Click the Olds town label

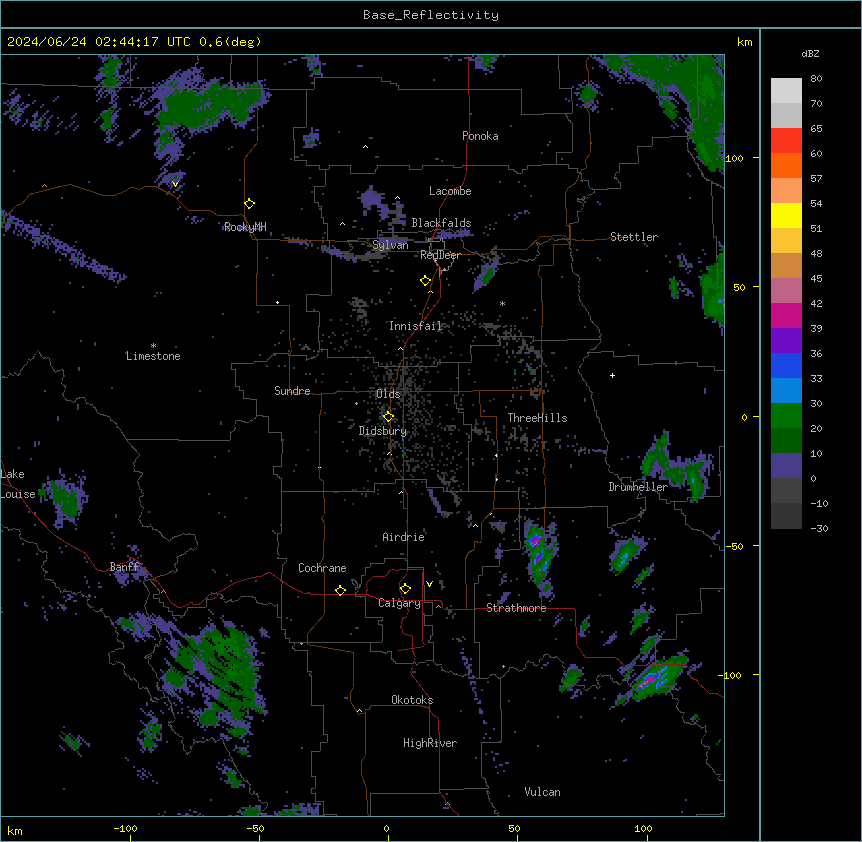click(388, 394)
